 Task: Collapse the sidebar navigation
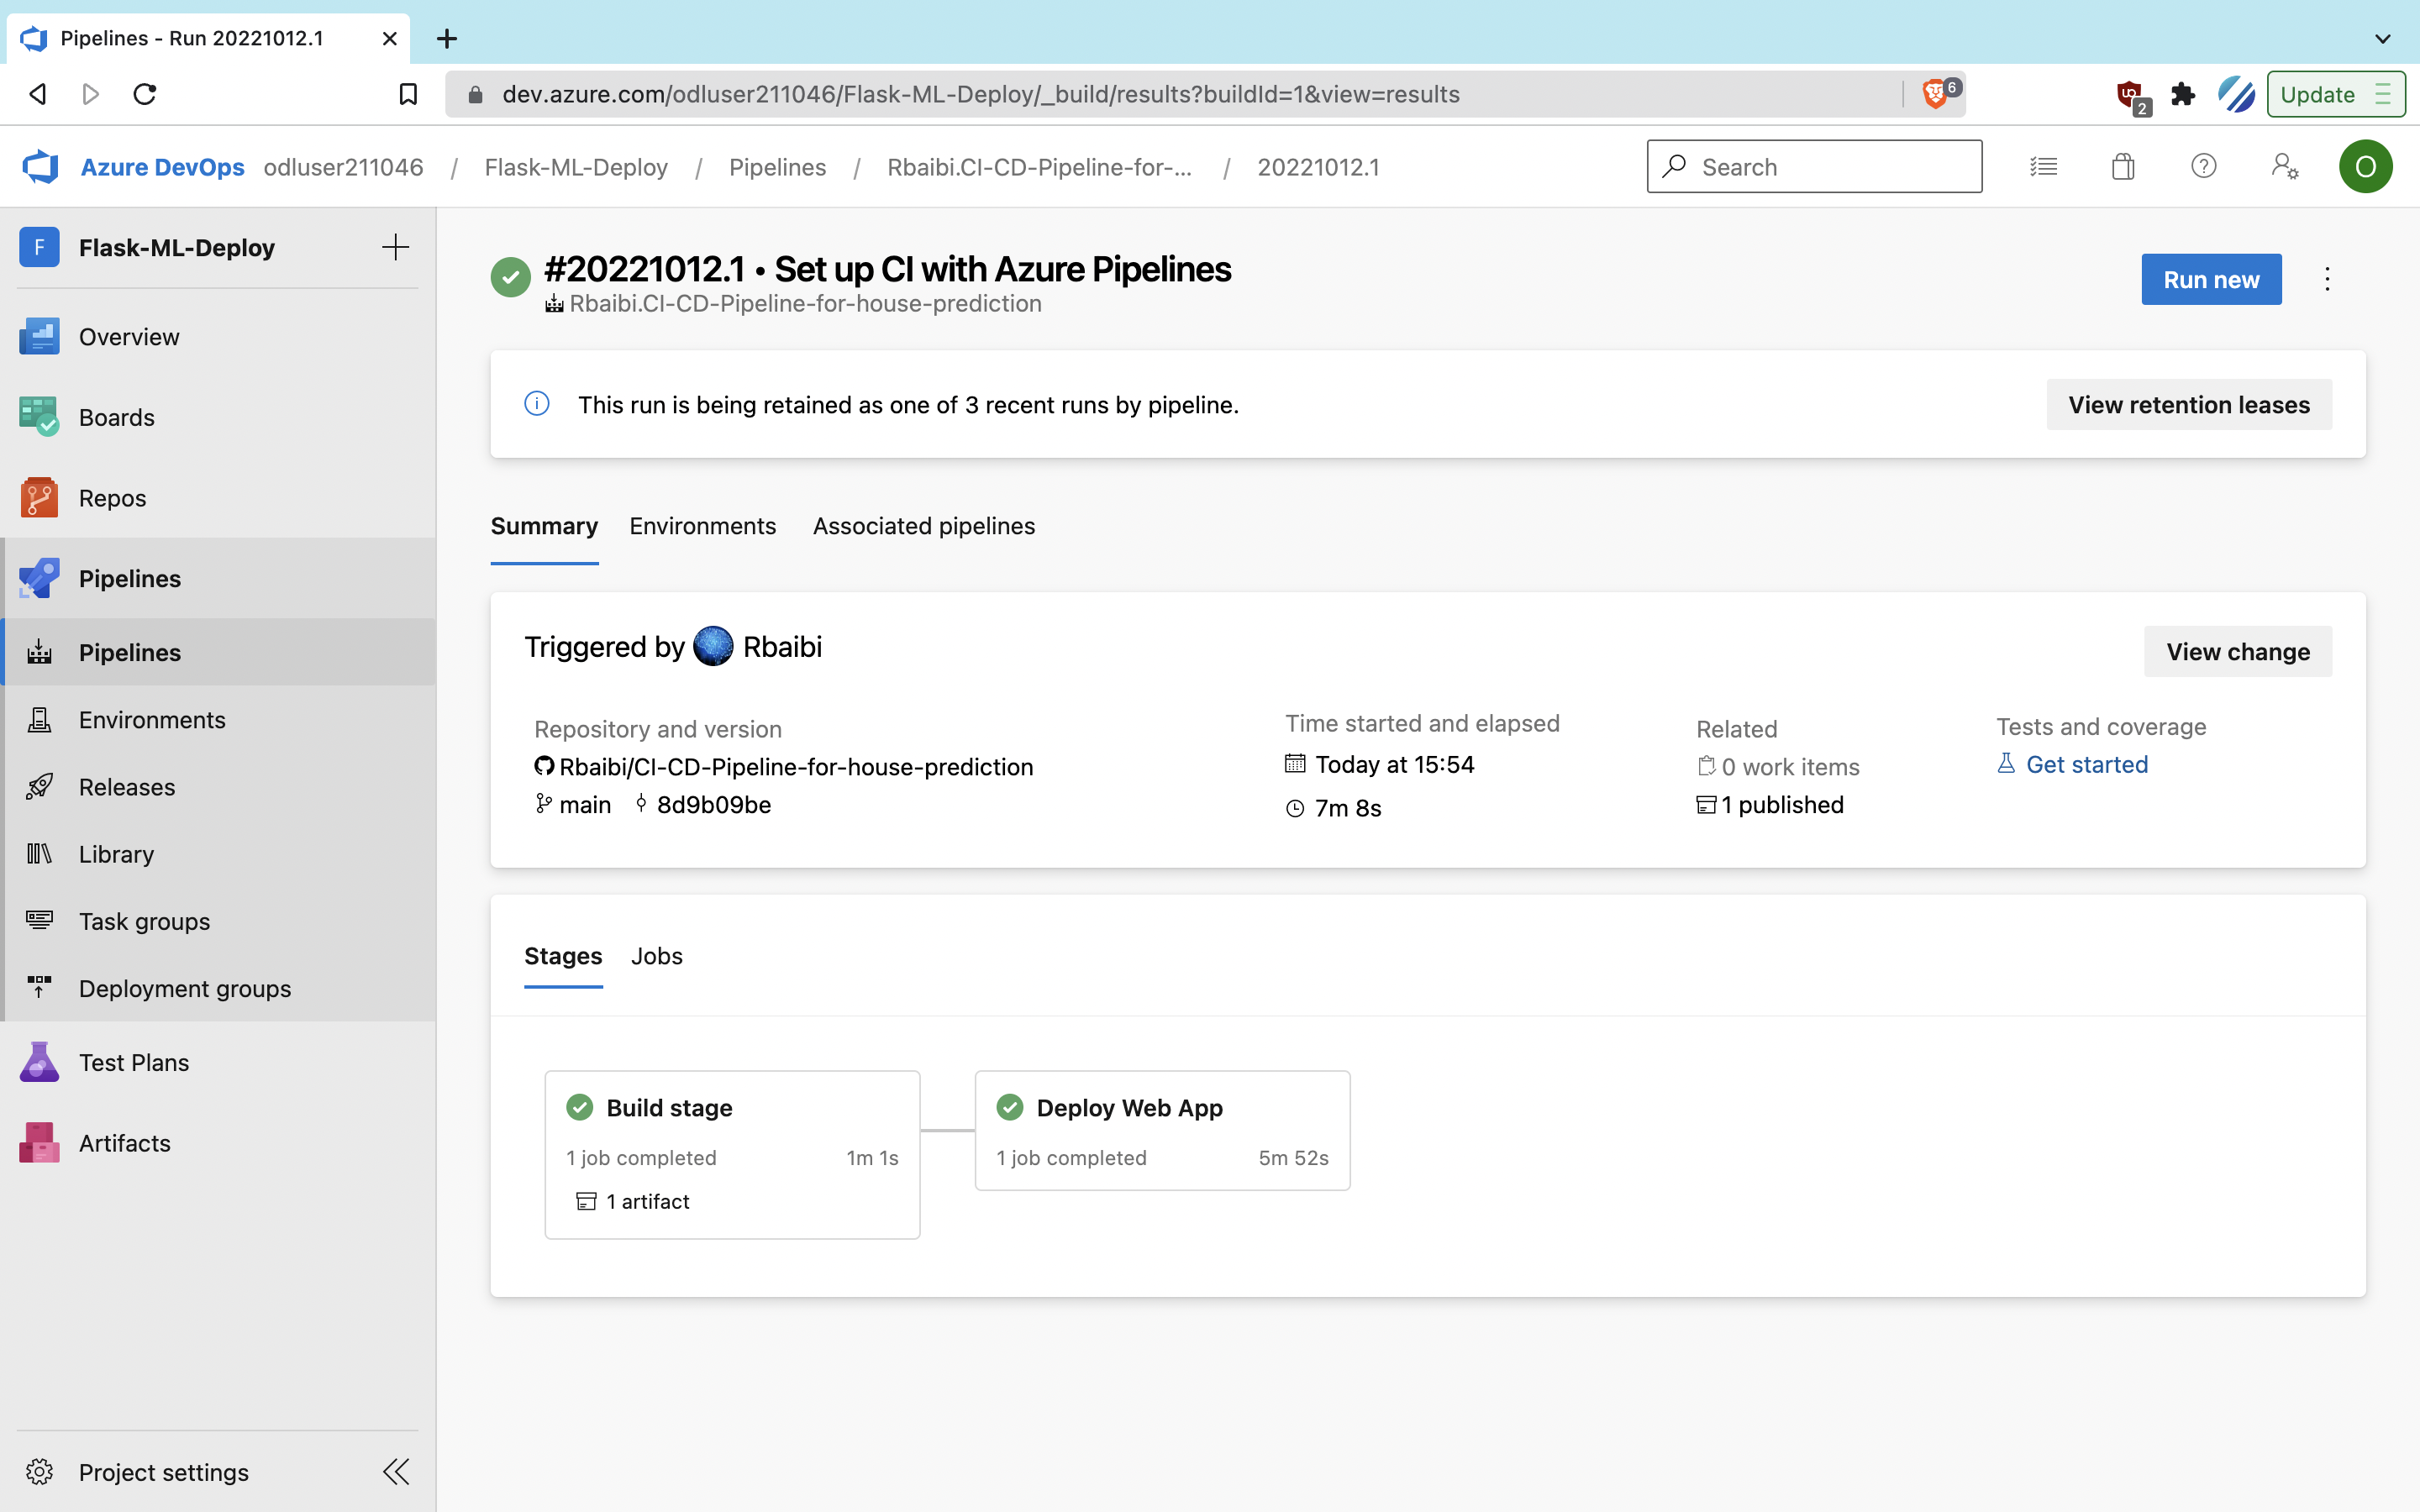click(396, 1472)
